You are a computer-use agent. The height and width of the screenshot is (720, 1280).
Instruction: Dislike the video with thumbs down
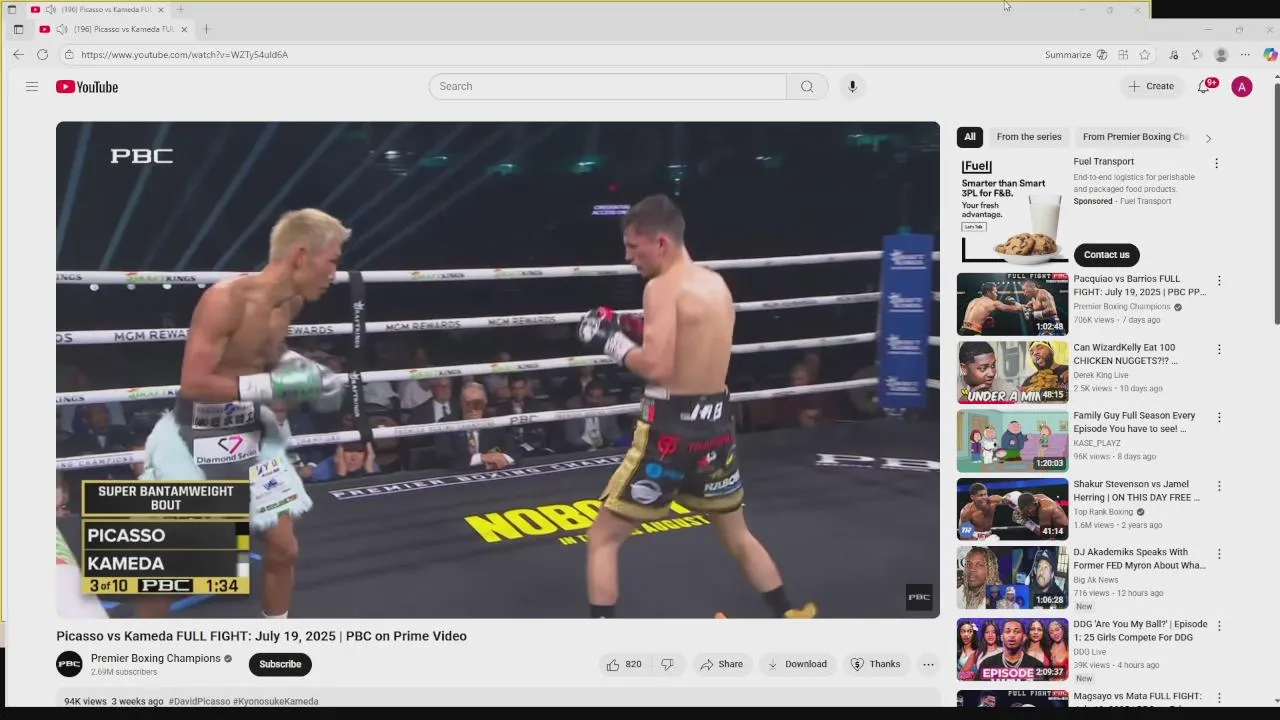(x=667, y=664)
